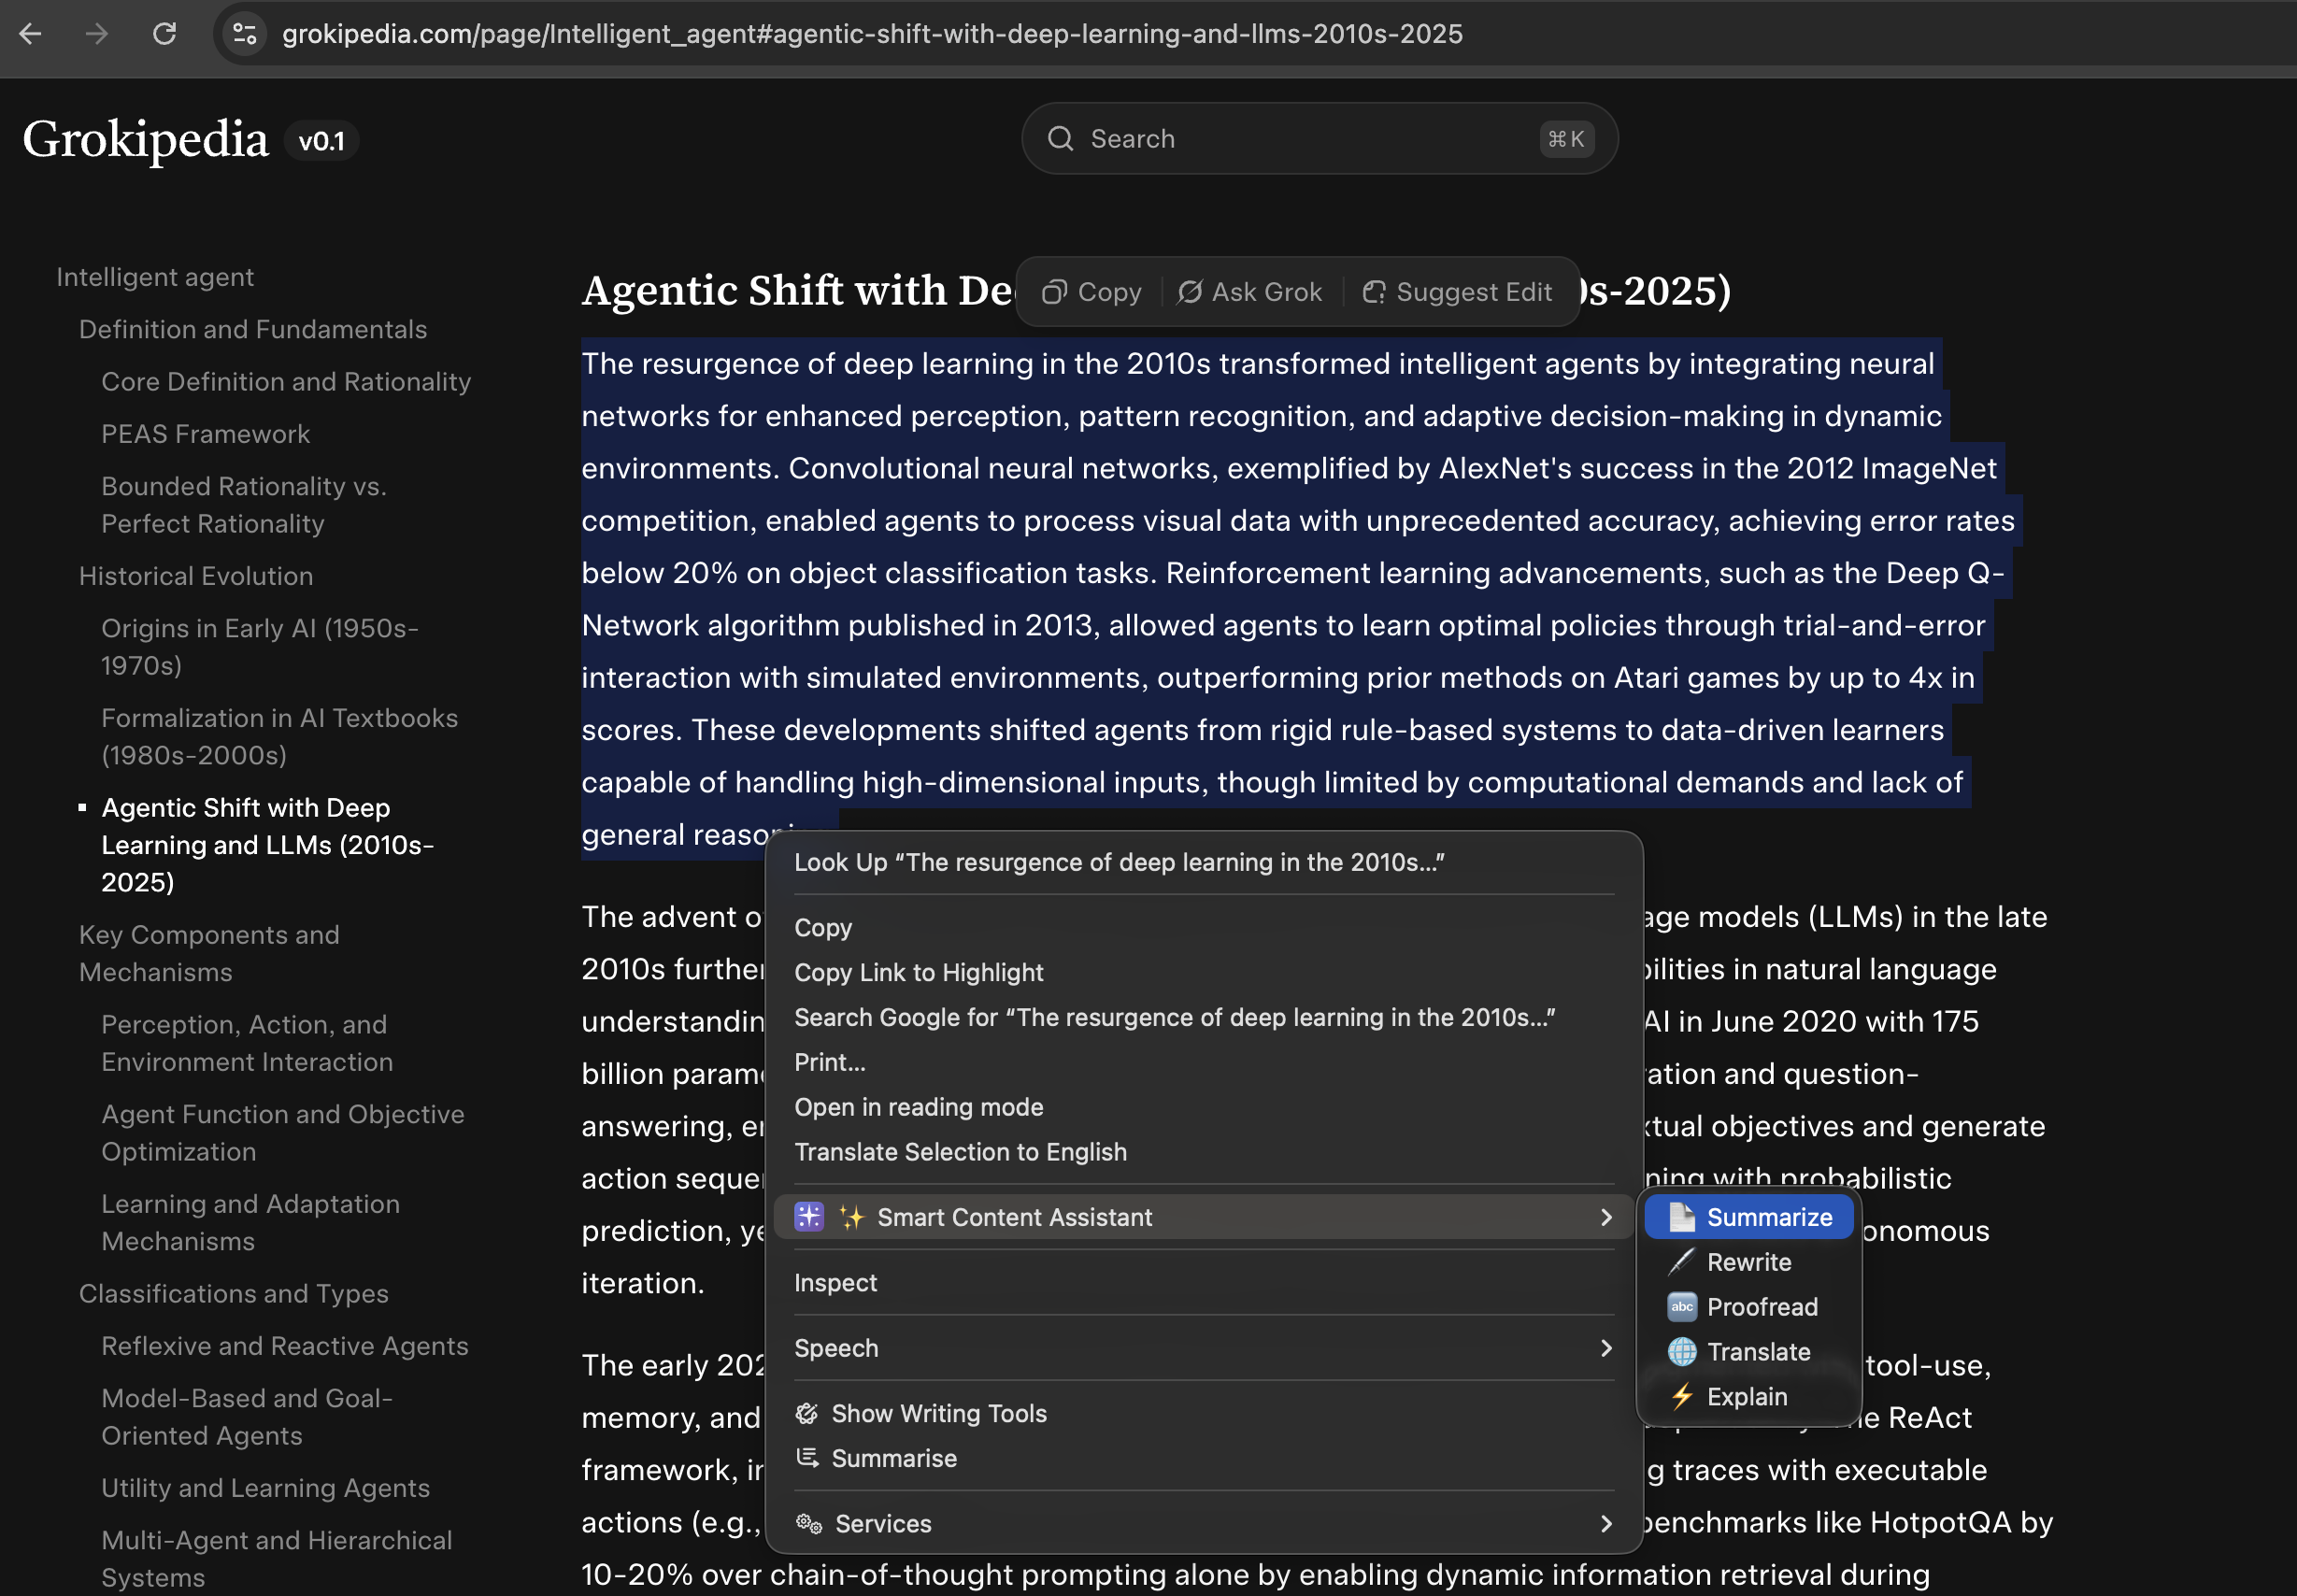The image size is (2297, 1596).
Task: Expand Smart Content Assistant submenu arrow
Action: tap(1605, 1217)
